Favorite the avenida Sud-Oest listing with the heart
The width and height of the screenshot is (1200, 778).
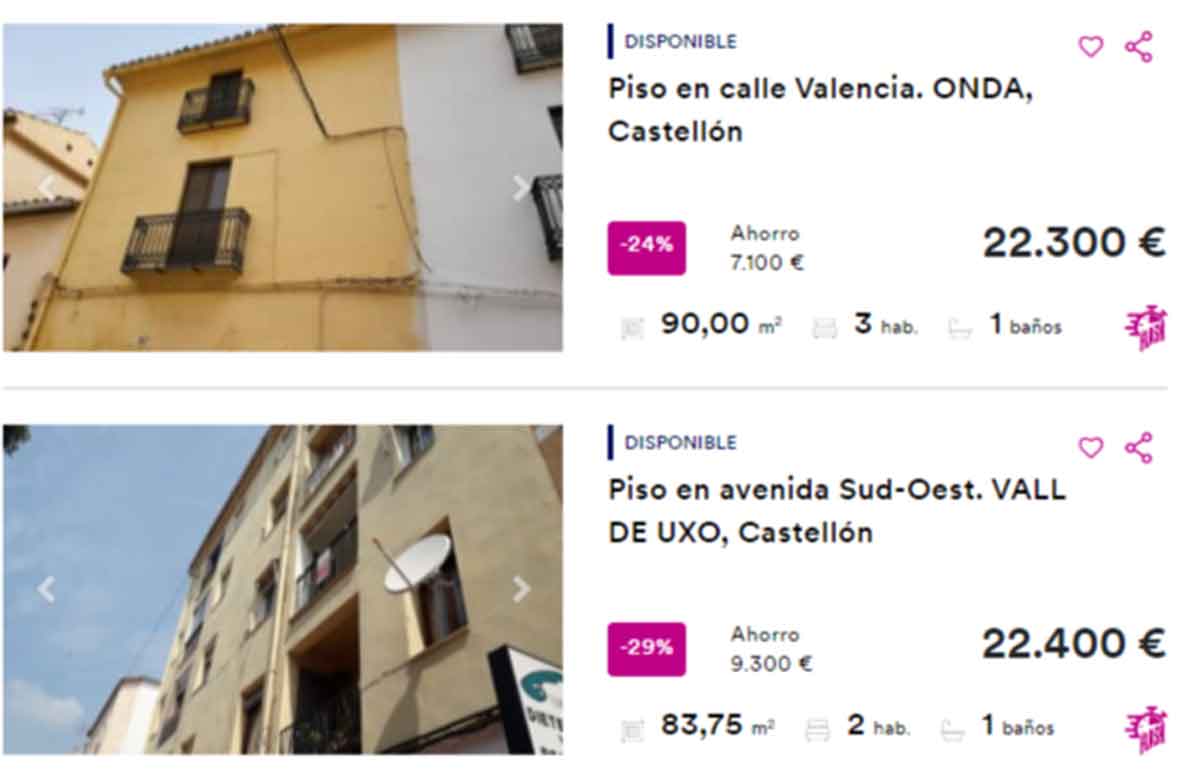(x=1090, y=447)
